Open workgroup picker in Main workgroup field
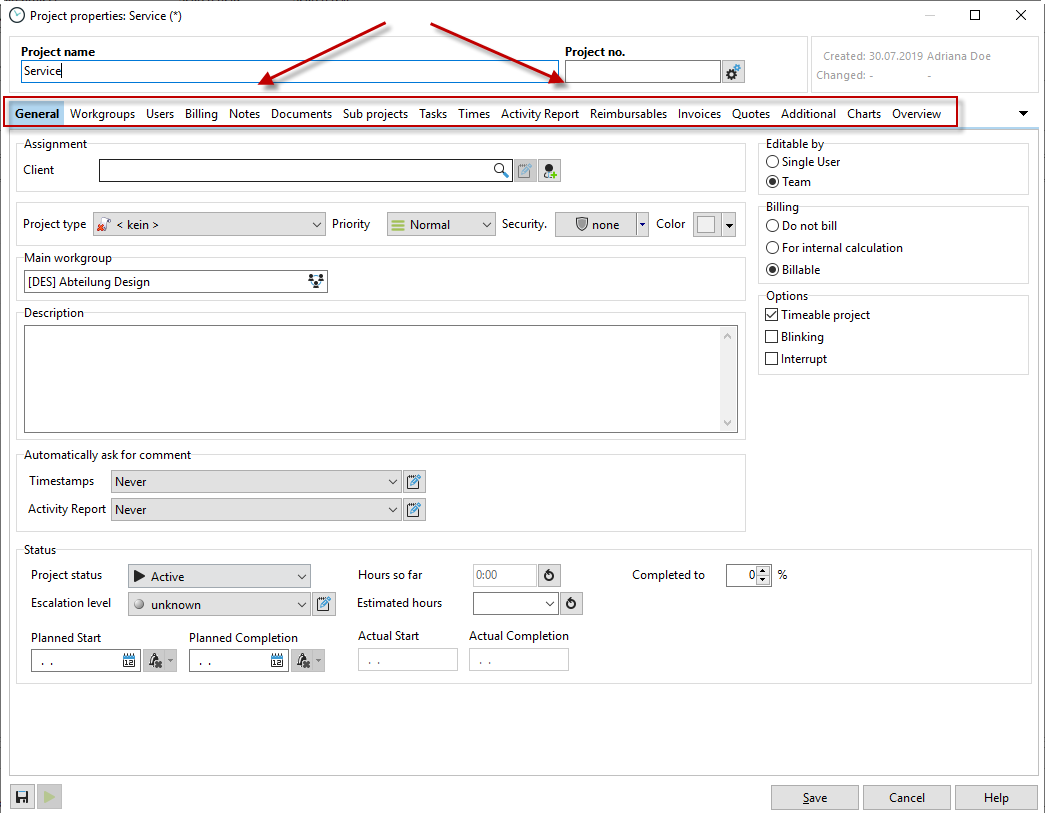This screenshot has height=814, width=1045. pyautogui.click(x=317, y=282)
